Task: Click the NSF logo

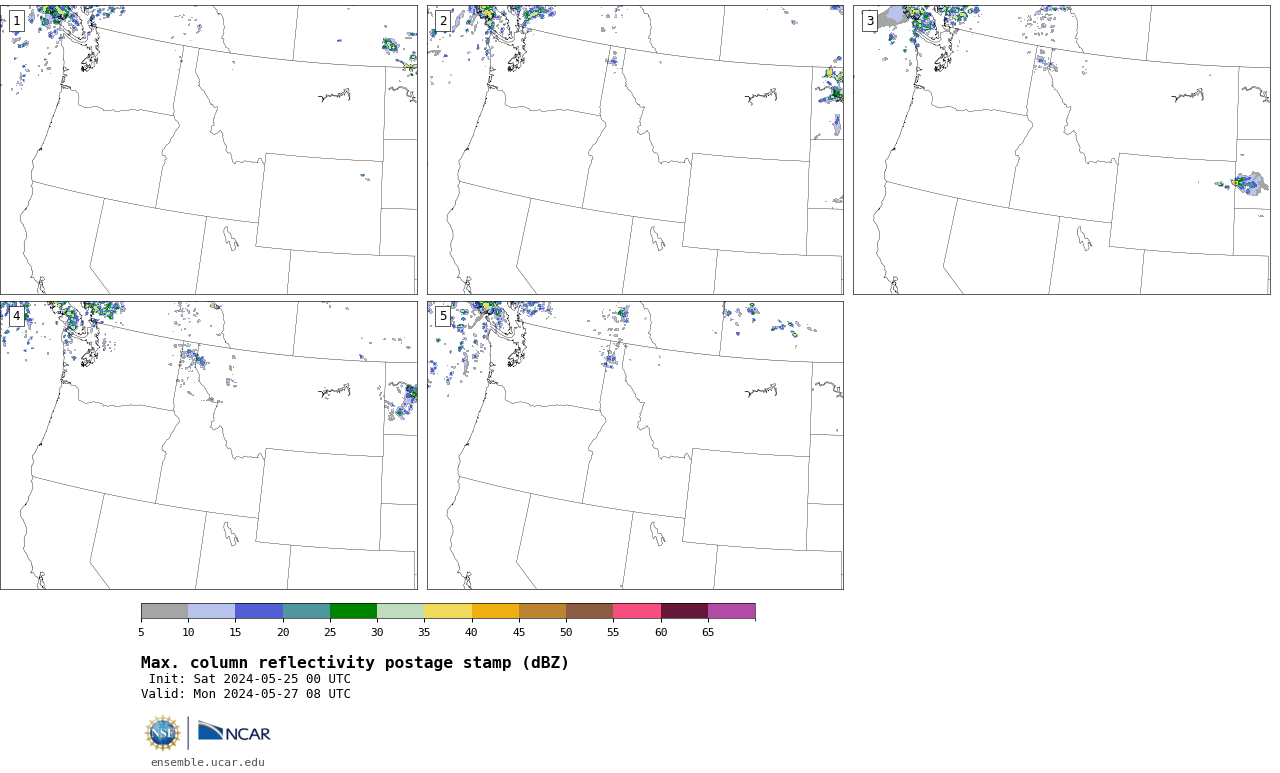Action: point(163,733)
